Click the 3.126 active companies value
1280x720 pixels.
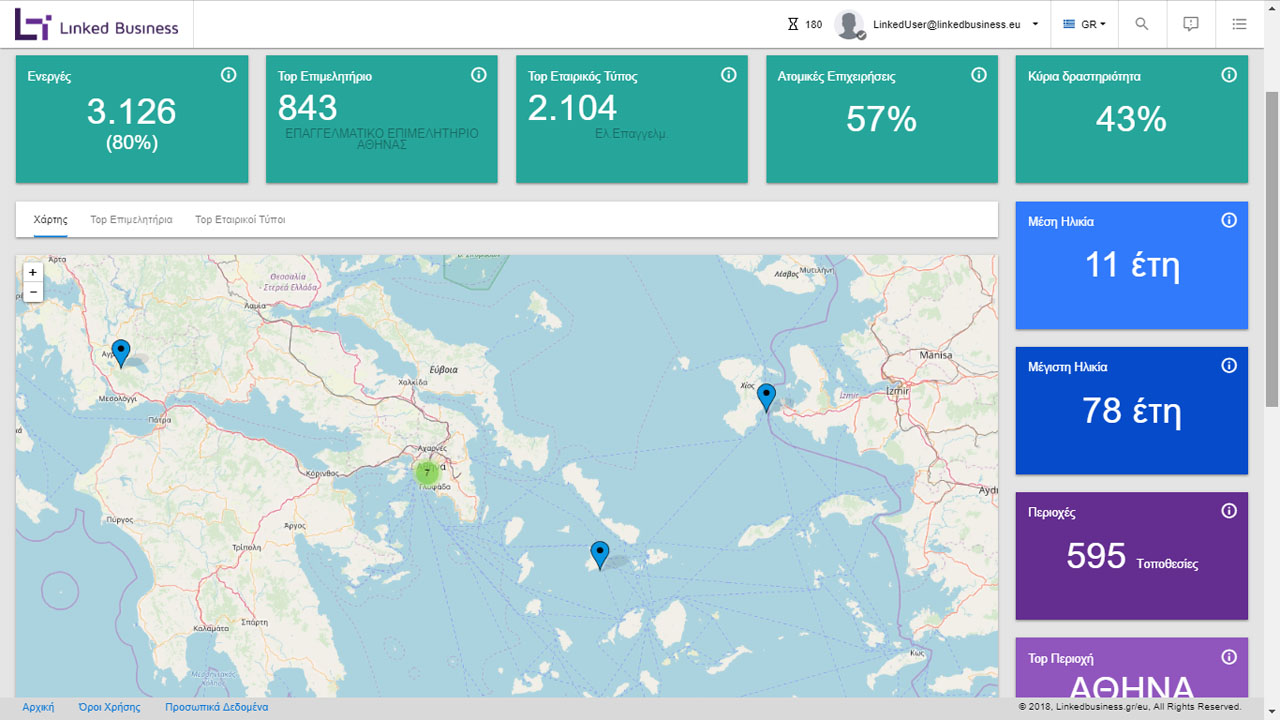click(x=131, y=111)
